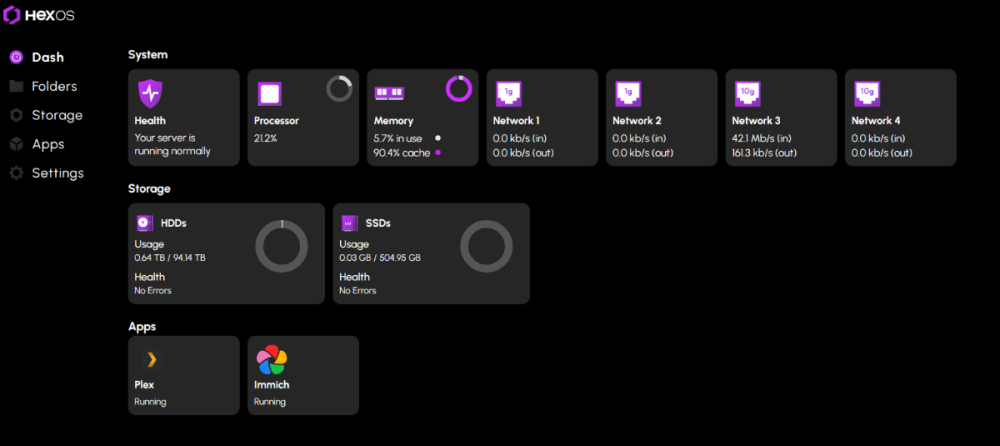The height and width of the screenshot is (446, 1000).
Task: Open the Dash sidebar item
Action: pos(46,57)
